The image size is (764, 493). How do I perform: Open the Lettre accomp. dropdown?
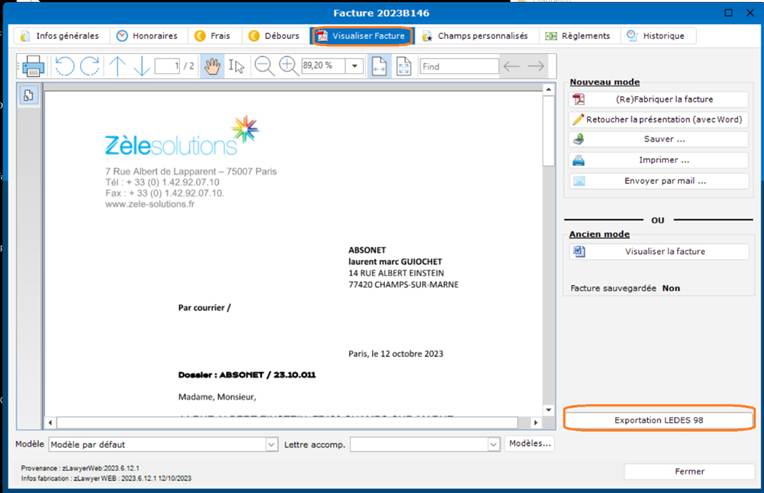point(491,444)
